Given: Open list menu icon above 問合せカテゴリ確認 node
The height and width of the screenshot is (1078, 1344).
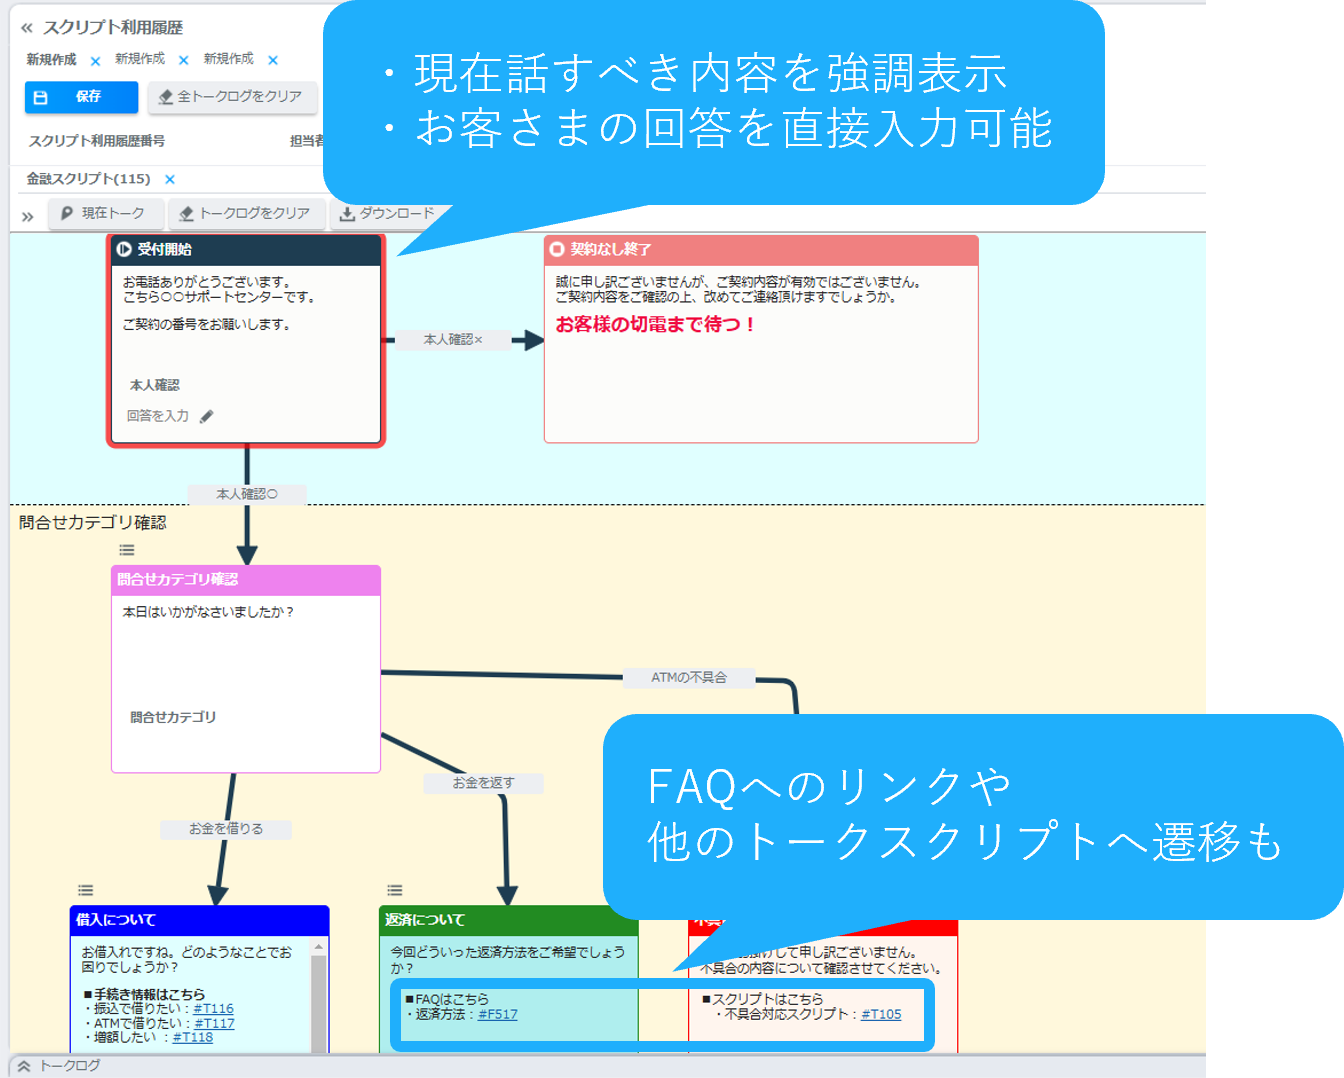Looking at the screenshot, I should pos(127,550).
